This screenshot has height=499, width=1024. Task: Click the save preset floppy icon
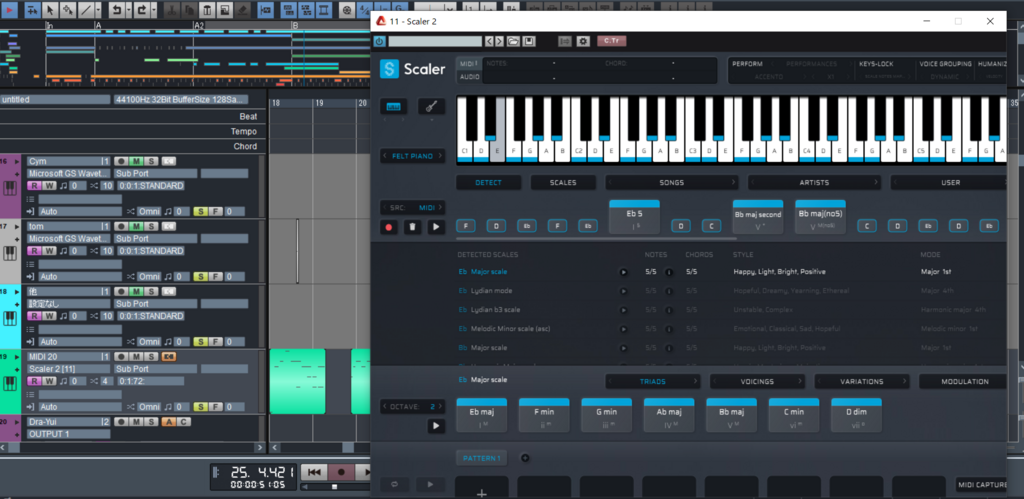point(529,41)
